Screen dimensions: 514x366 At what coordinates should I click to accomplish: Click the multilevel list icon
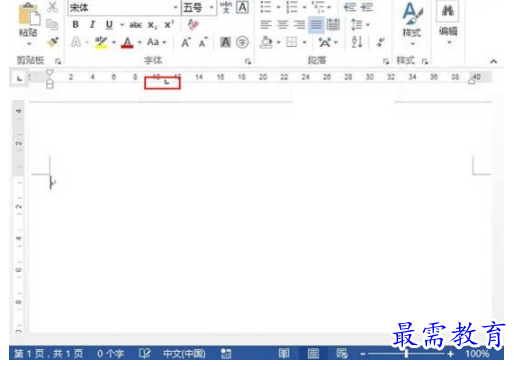pyautogui.click(x=318, y=7)
